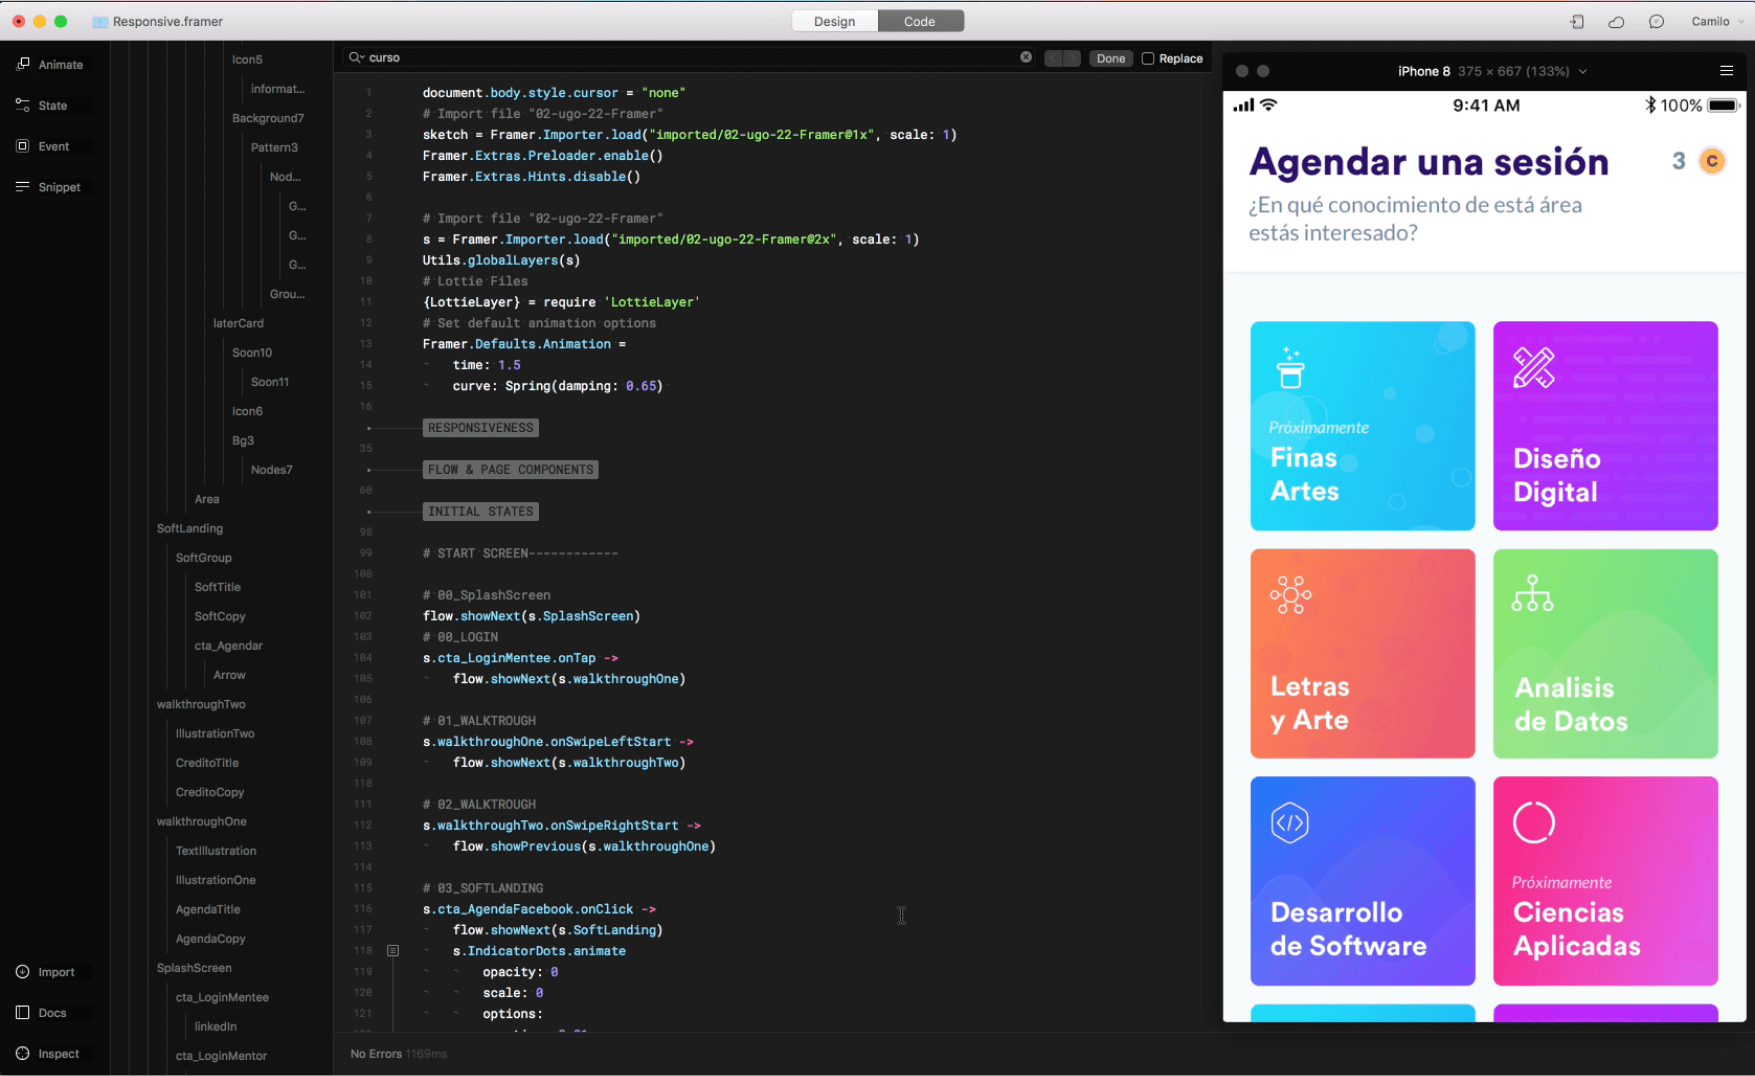The width and height of the screenshot is (1755, 1076).
Task: Tap the Ciencias Aplicadas card
Action: pyautogui.click(x=1605, y=881)
